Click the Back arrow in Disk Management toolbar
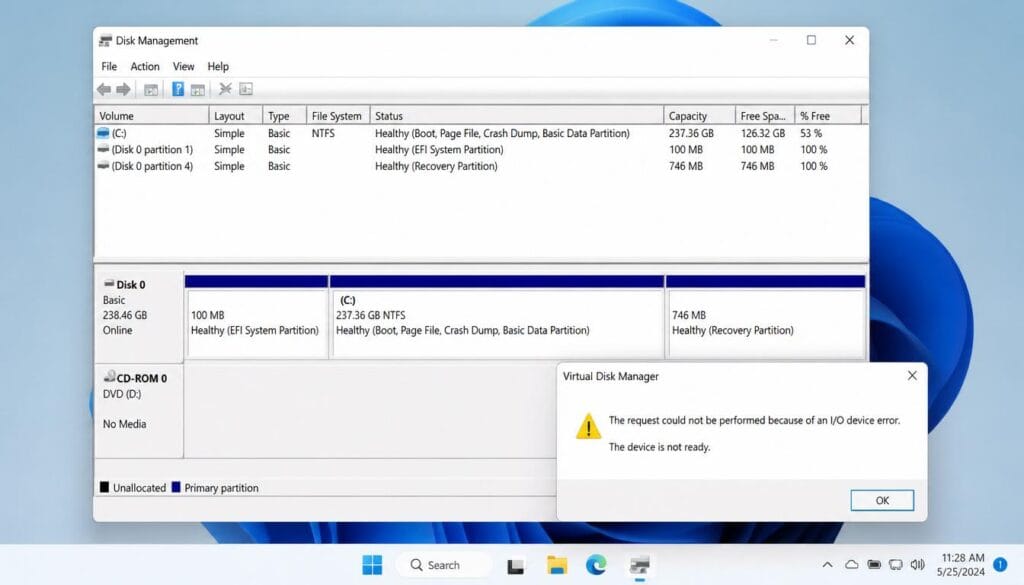The width and height of the screenshot is (1024, 585). pos(104,89)
